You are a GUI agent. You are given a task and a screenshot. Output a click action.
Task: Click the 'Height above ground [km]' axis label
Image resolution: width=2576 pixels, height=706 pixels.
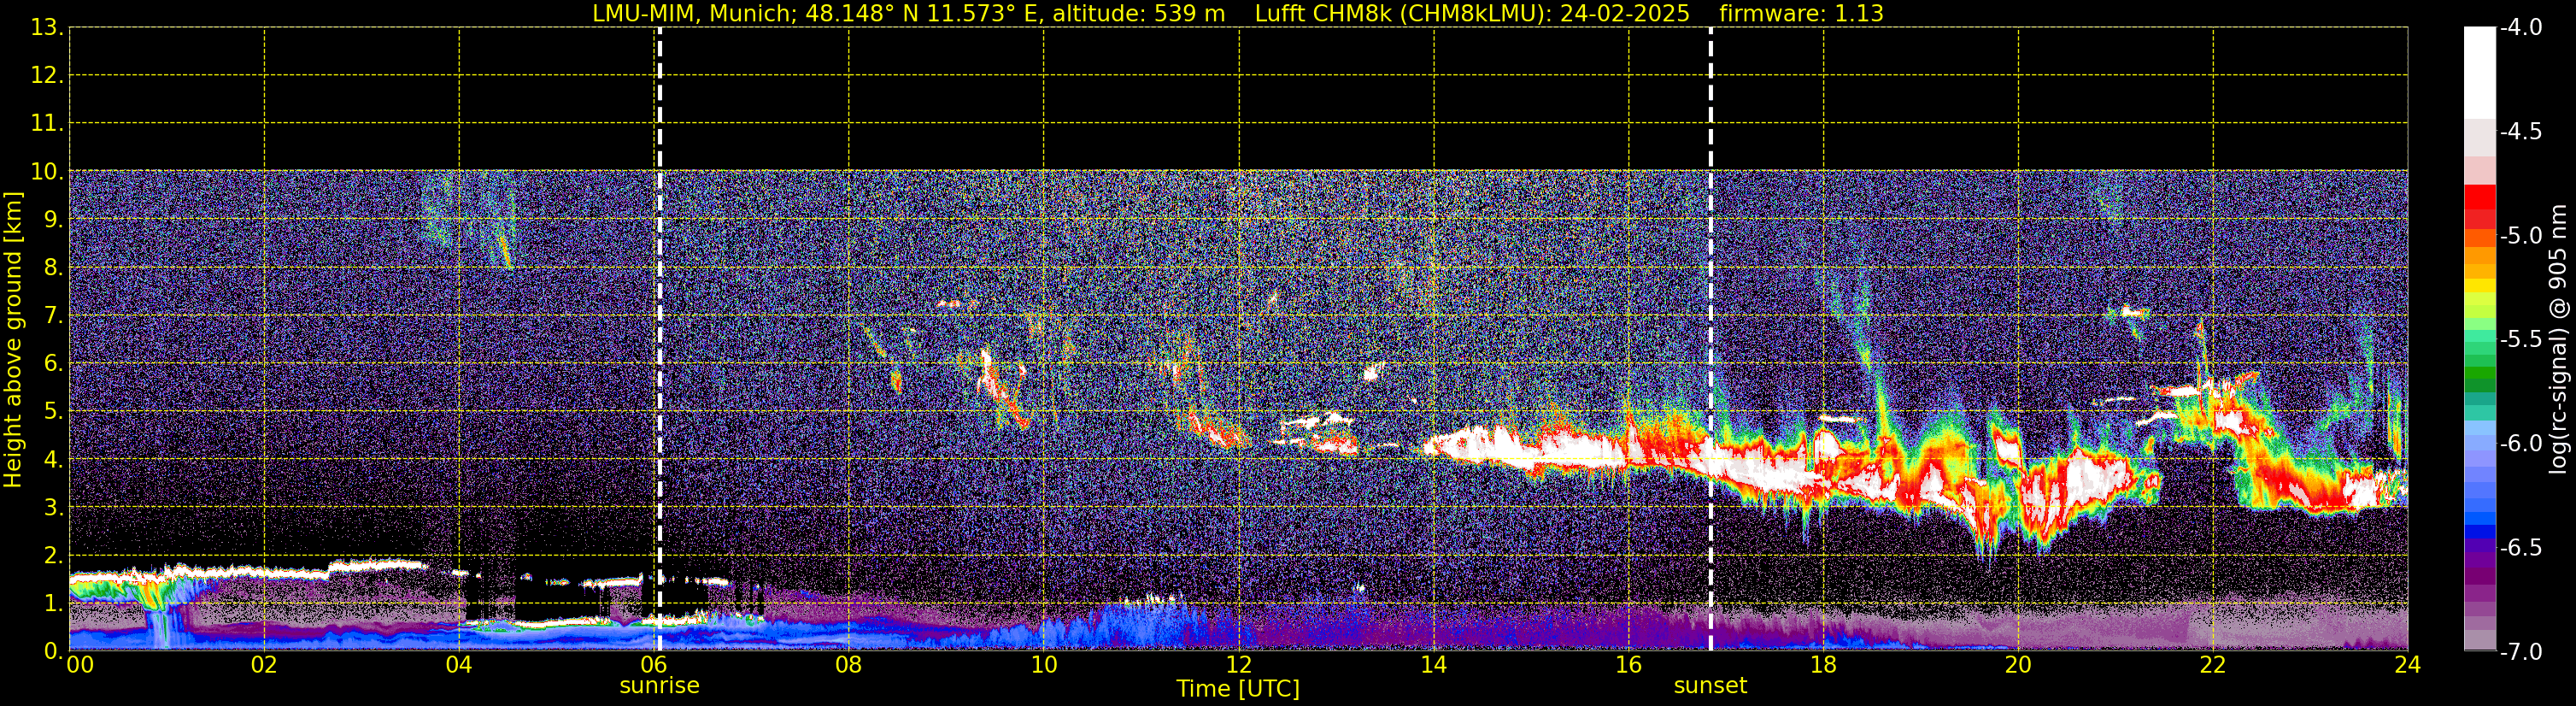(x=13, y=340)
